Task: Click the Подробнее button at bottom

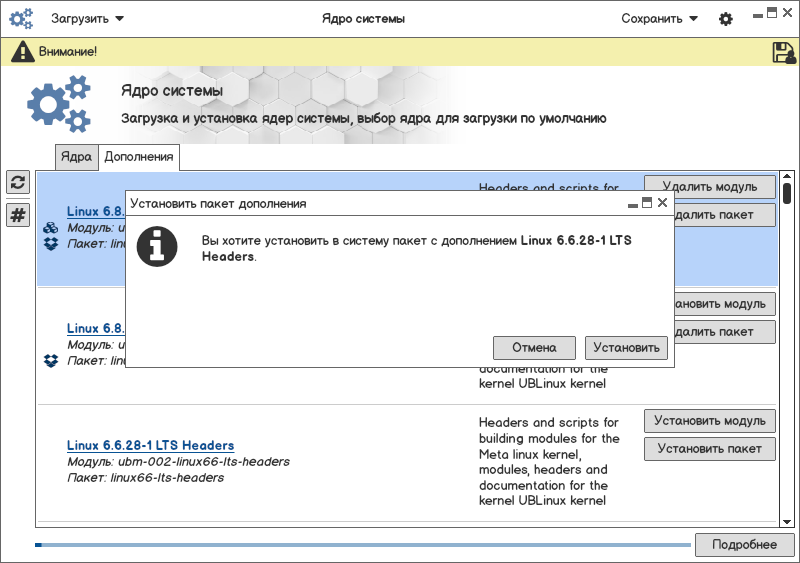Action: [x=744, y=544]
